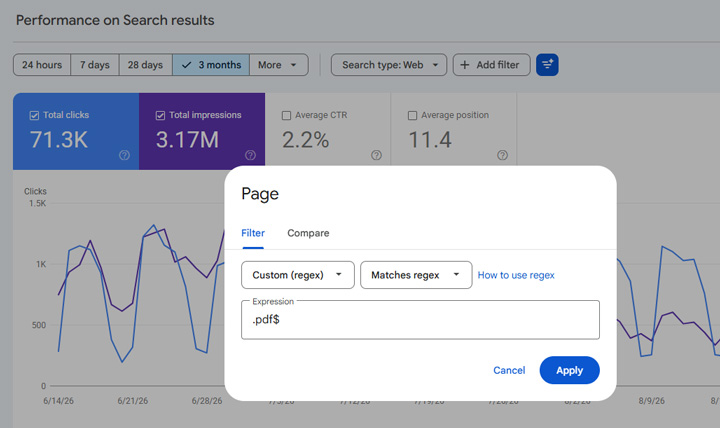Open help icon on Total clicks card

(x=124, y=155)
